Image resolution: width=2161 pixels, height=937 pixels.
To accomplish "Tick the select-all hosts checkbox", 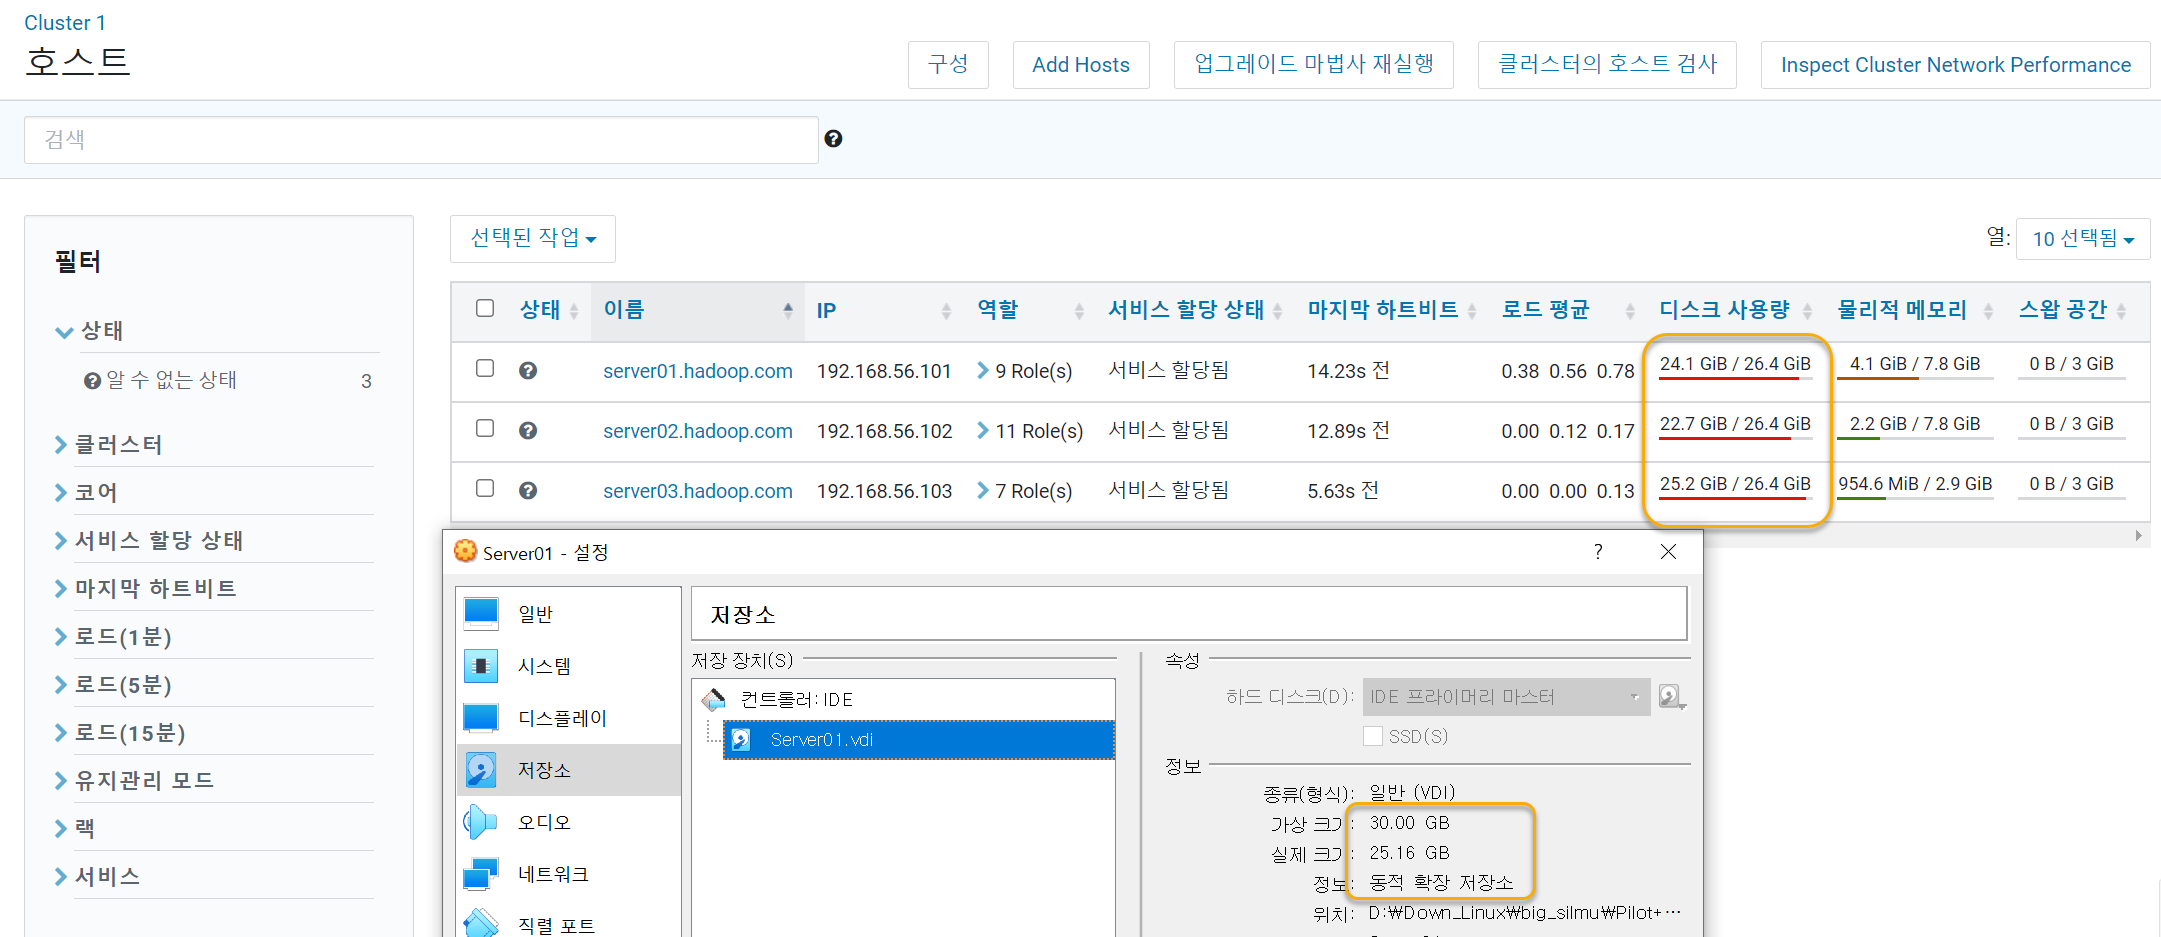I will (x=485, y=308).
